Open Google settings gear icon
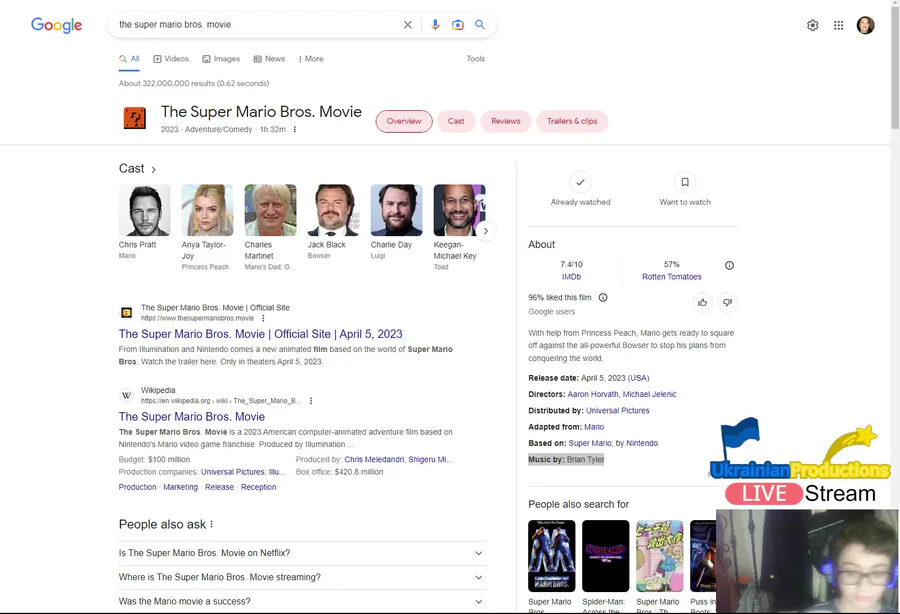900x614 pixels. click(x=812, y=25)
